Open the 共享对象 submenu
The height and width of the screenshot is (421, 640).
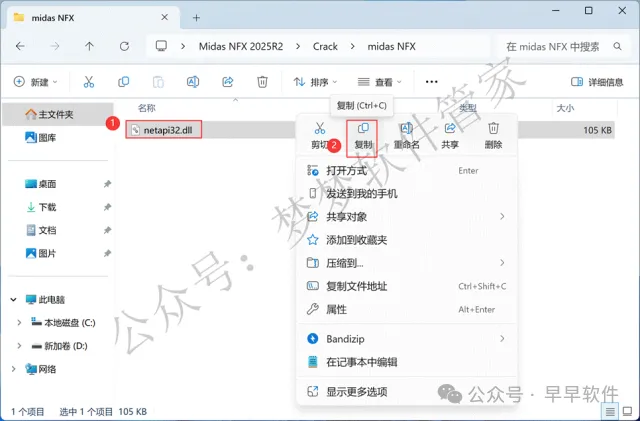pos(407,216)
